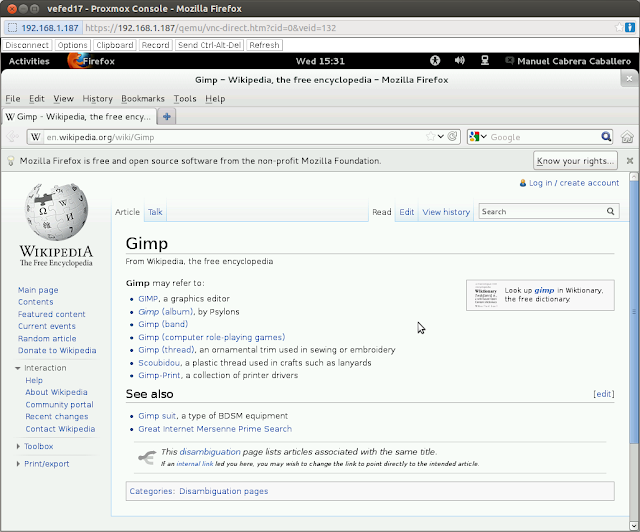Click the Wikipedia search magnifier icon
Screen dimensions: 640x532
pos(611,211)
